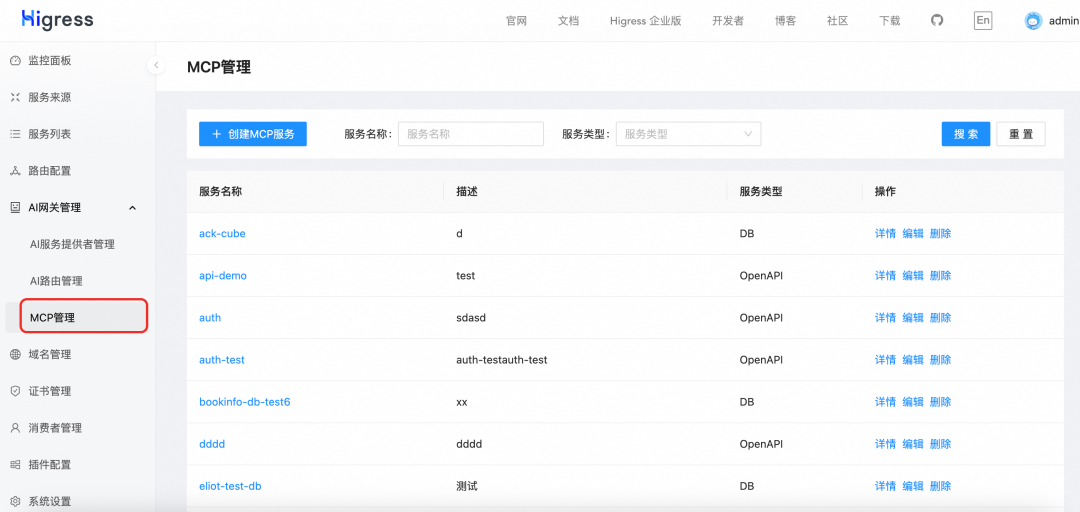Click the GitHub icon in the header

tap(937, 21)
